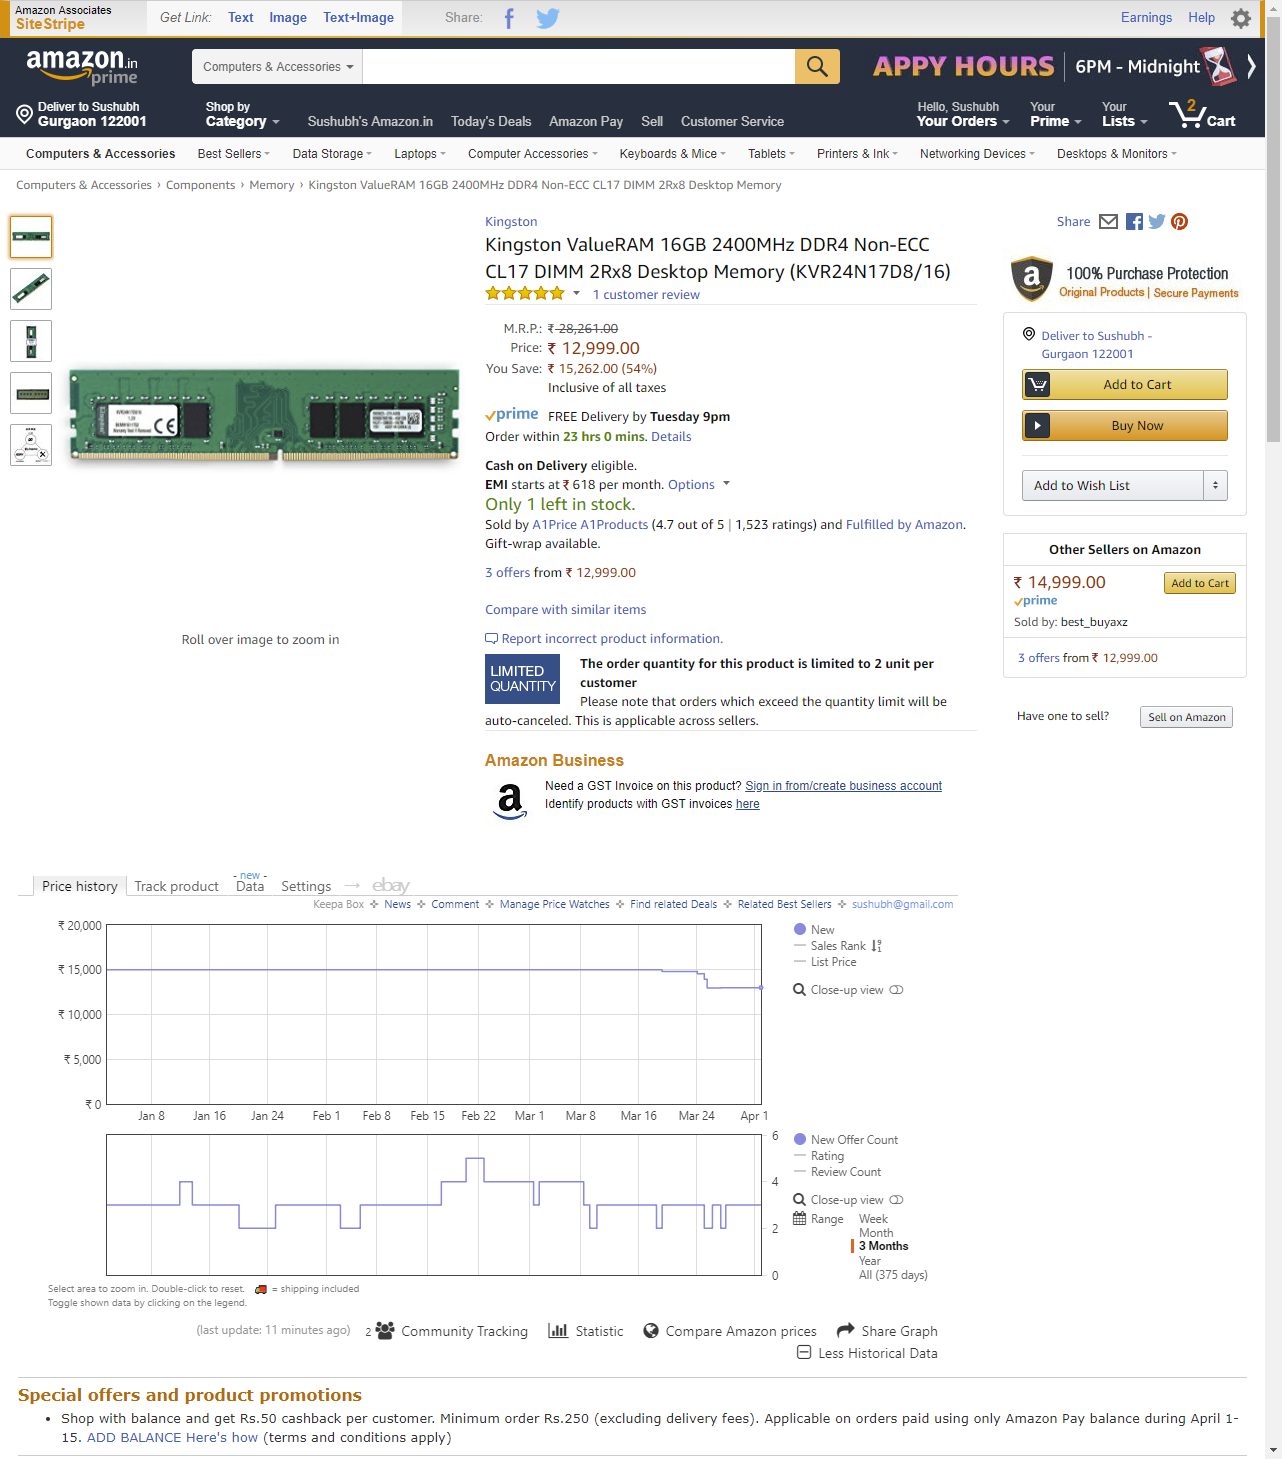Screen dimensions: 1282x1459
Task: Select the second angled RAM thumbnail
Action: click(31, 289)
